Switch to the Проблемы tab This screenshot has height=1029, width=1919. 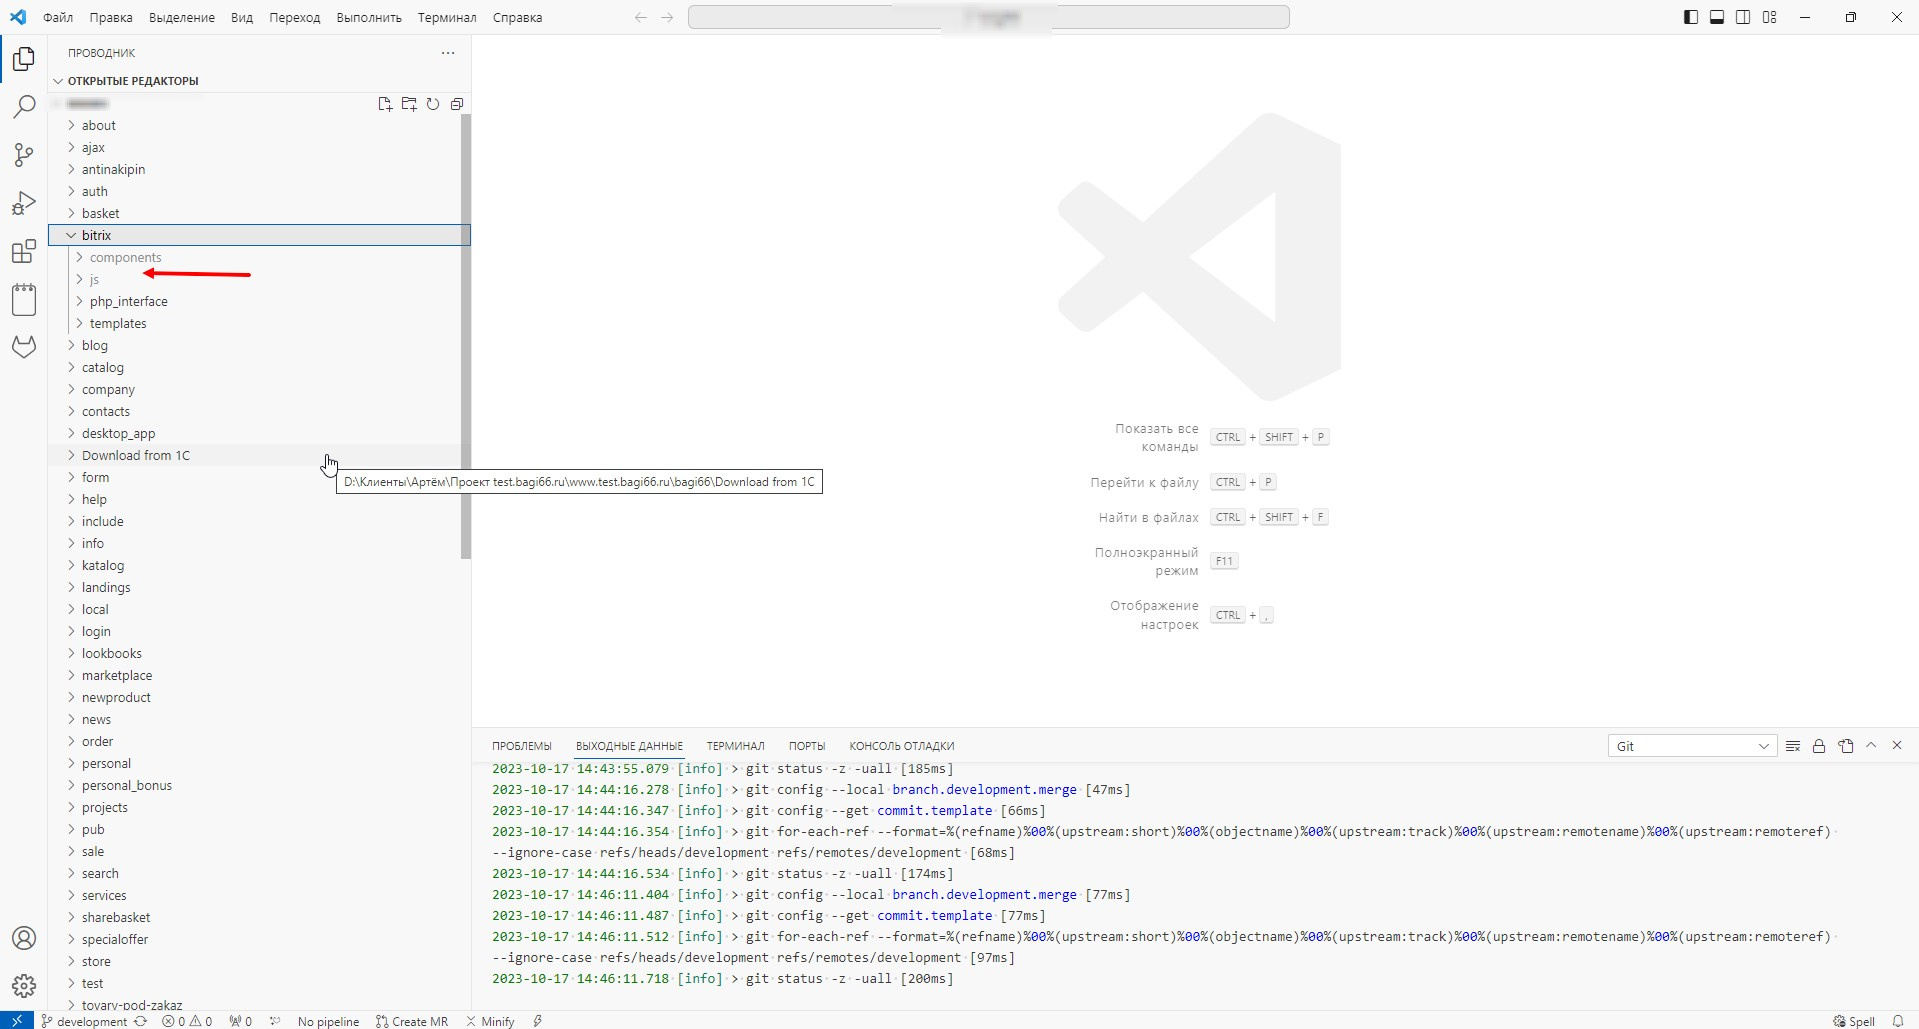(x=522, y=746)
